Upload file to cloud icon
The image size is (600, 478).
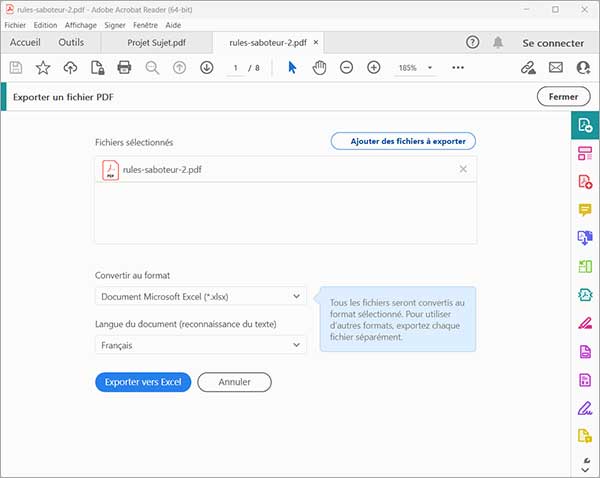point(70,68)
